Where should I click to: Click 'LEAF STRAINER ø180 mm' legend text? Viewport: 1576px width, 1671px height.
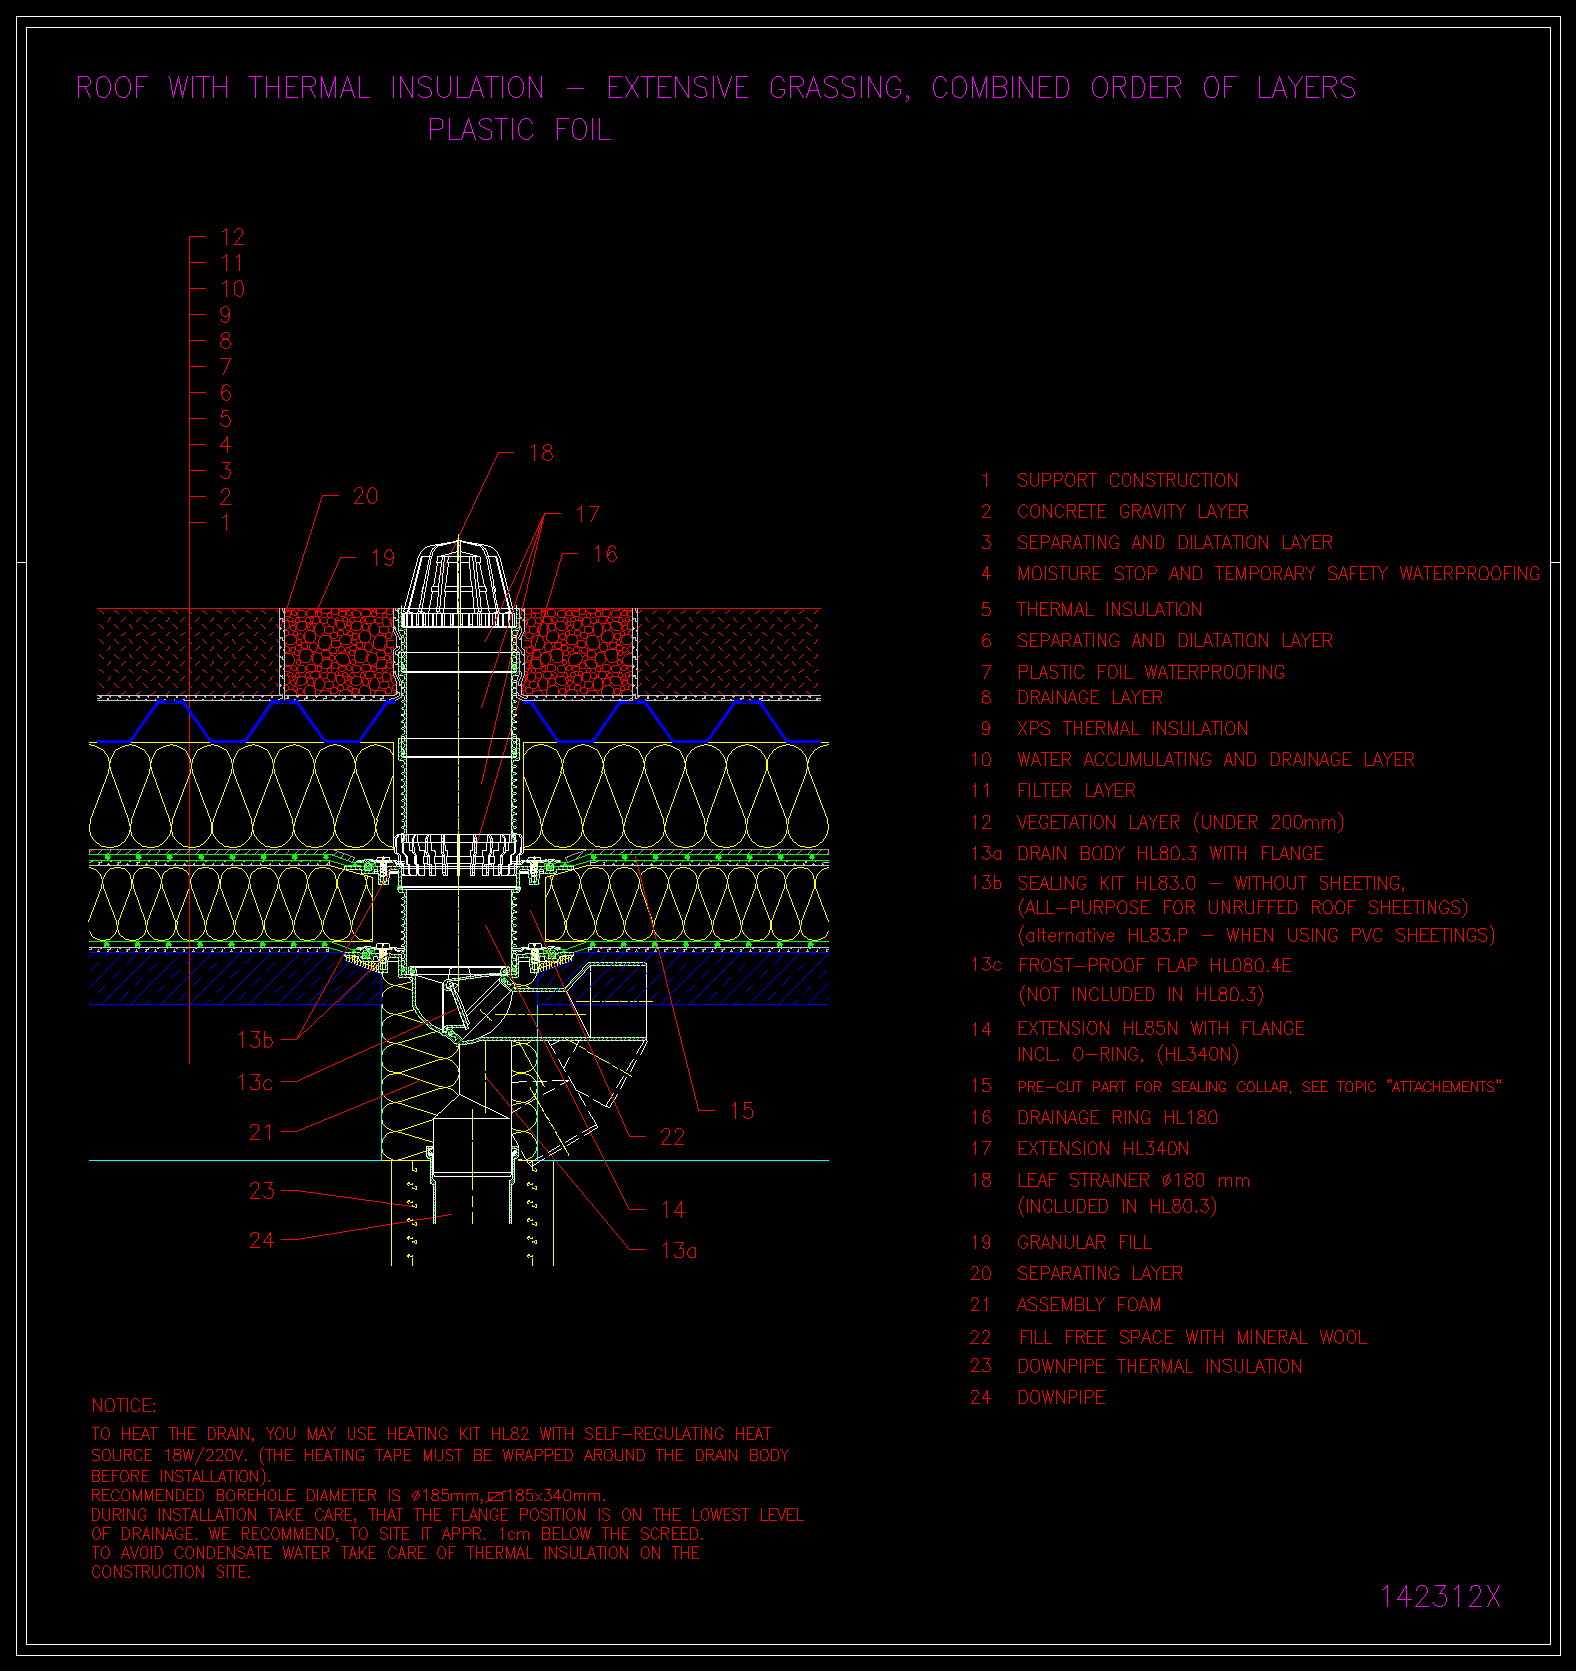click(1134, 1181)
